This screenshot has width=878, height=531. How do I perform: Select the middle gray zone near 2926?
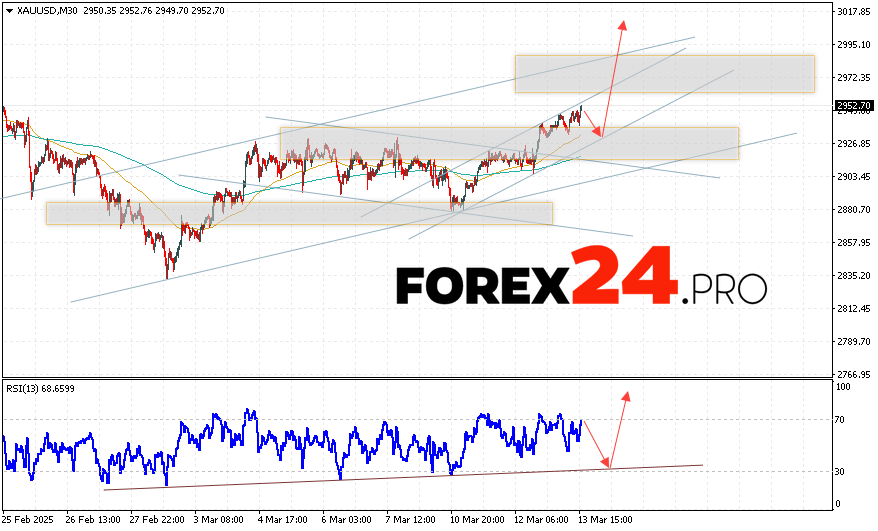point(508,142)
